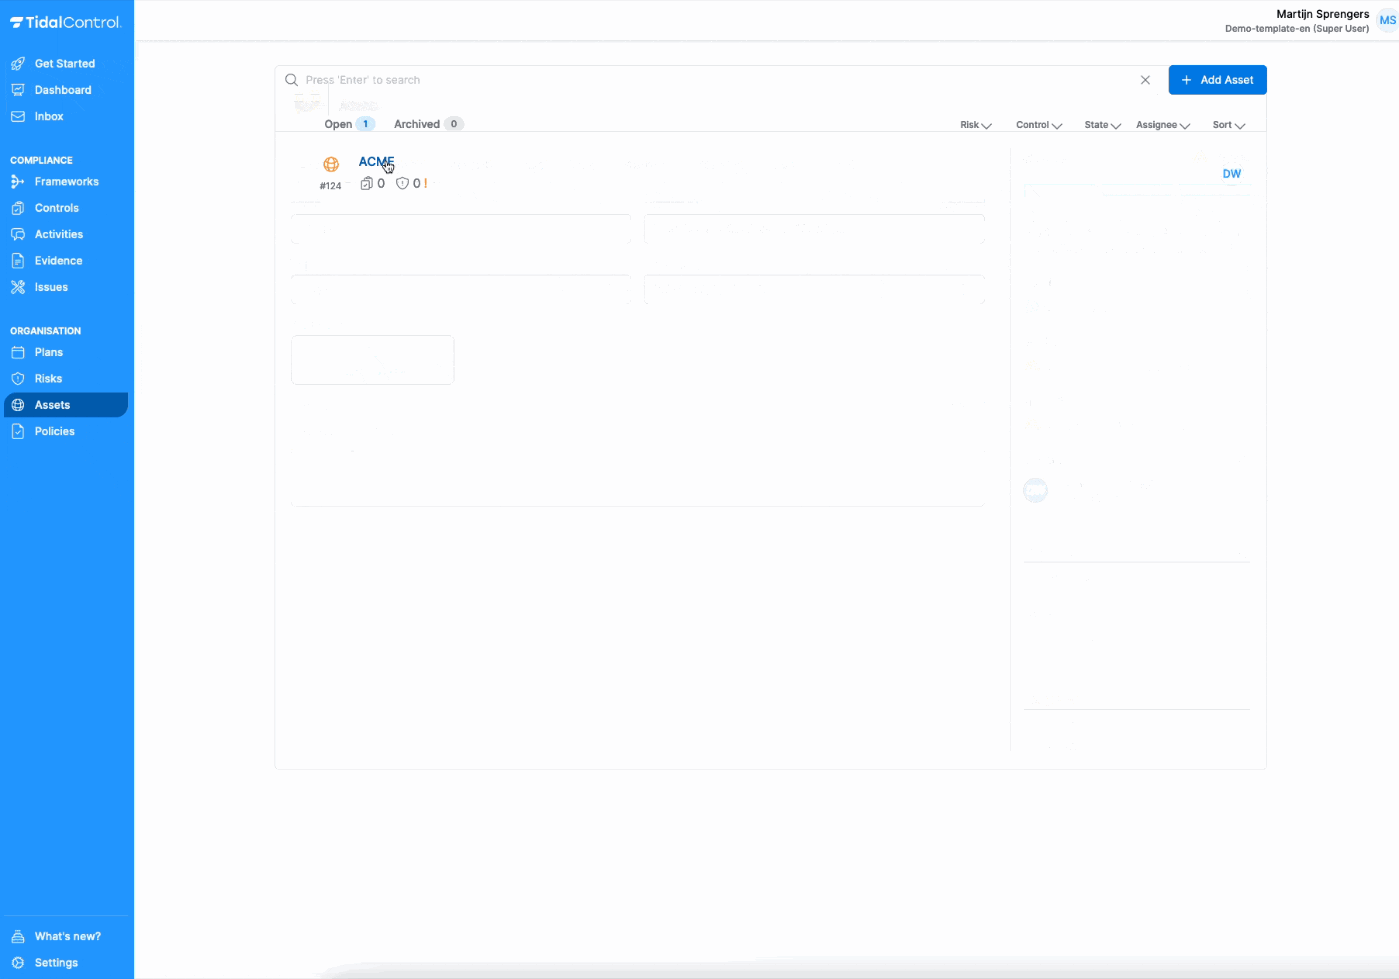Open the Risk filter dropdown

coord(974,124)
